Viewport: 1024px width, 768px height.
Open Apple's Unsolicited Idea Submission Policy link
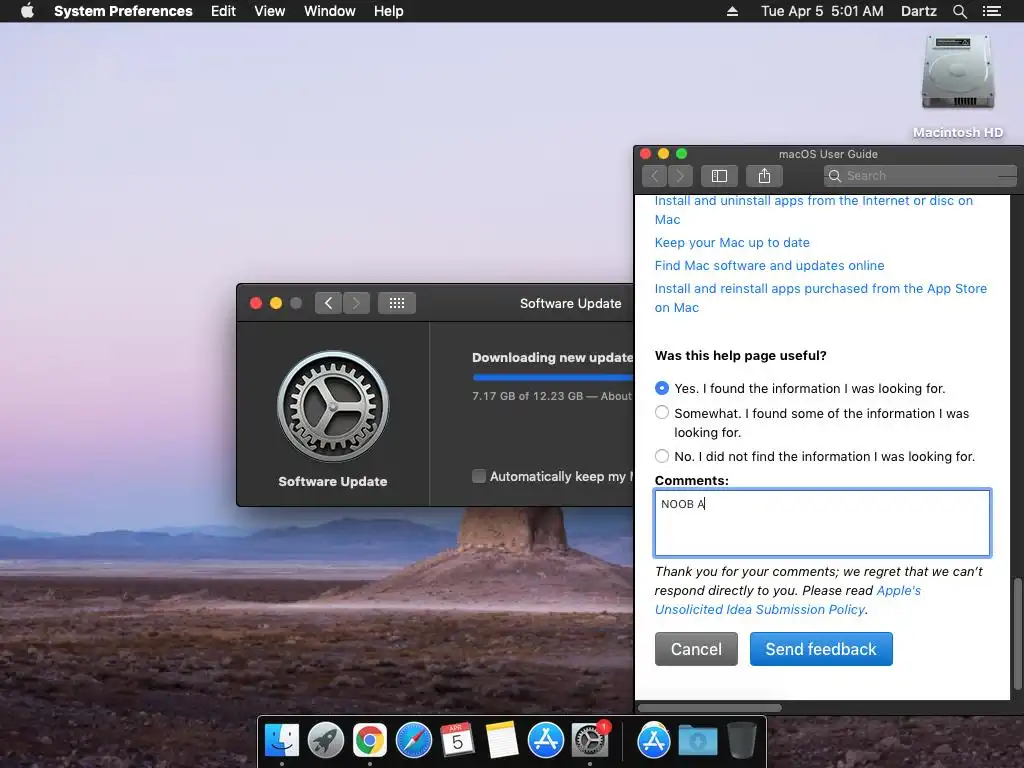coord(788,600)
